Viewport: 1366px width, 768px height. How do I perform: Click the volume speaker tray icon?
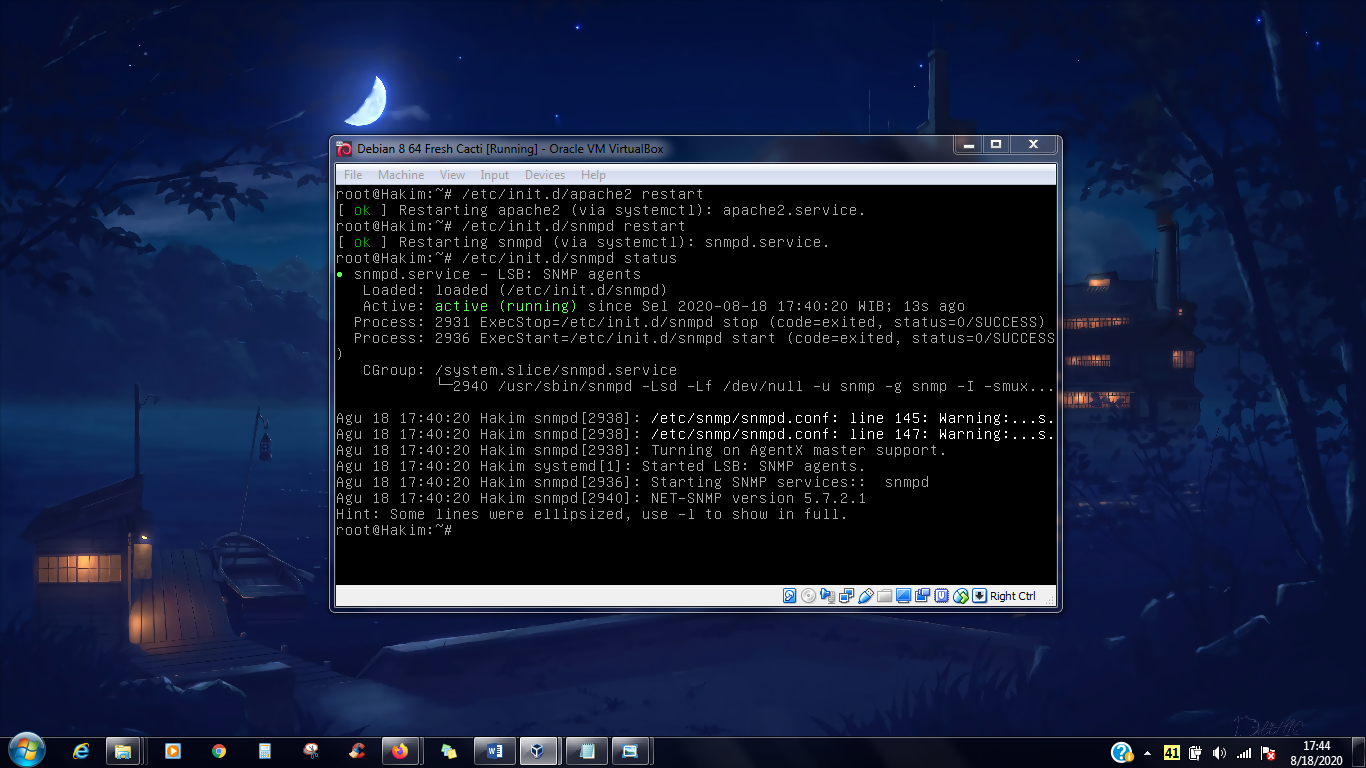point(1219,752)
